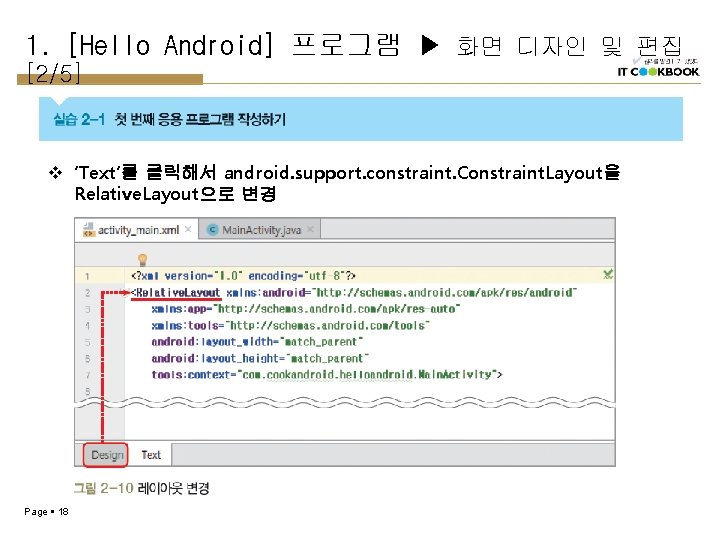Switch to the Text view tab
Screen dimensions: 720x540
pyautogui.click(x=151, y=455)
